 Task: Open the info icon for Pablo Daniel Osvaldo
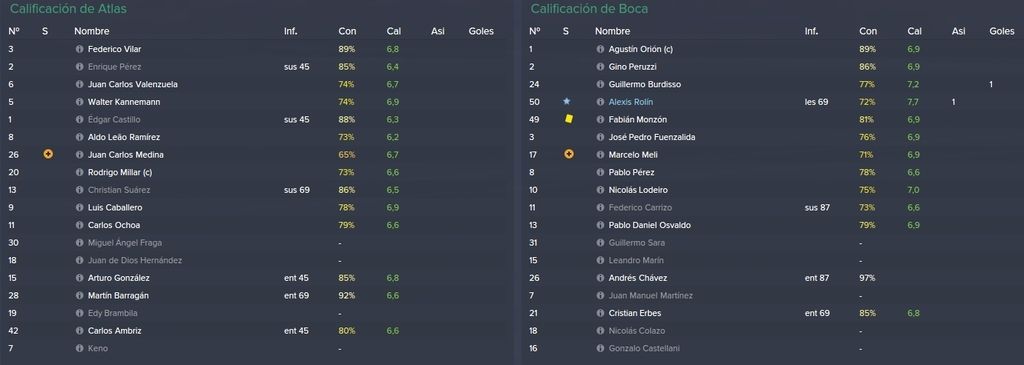coord(600,225)
